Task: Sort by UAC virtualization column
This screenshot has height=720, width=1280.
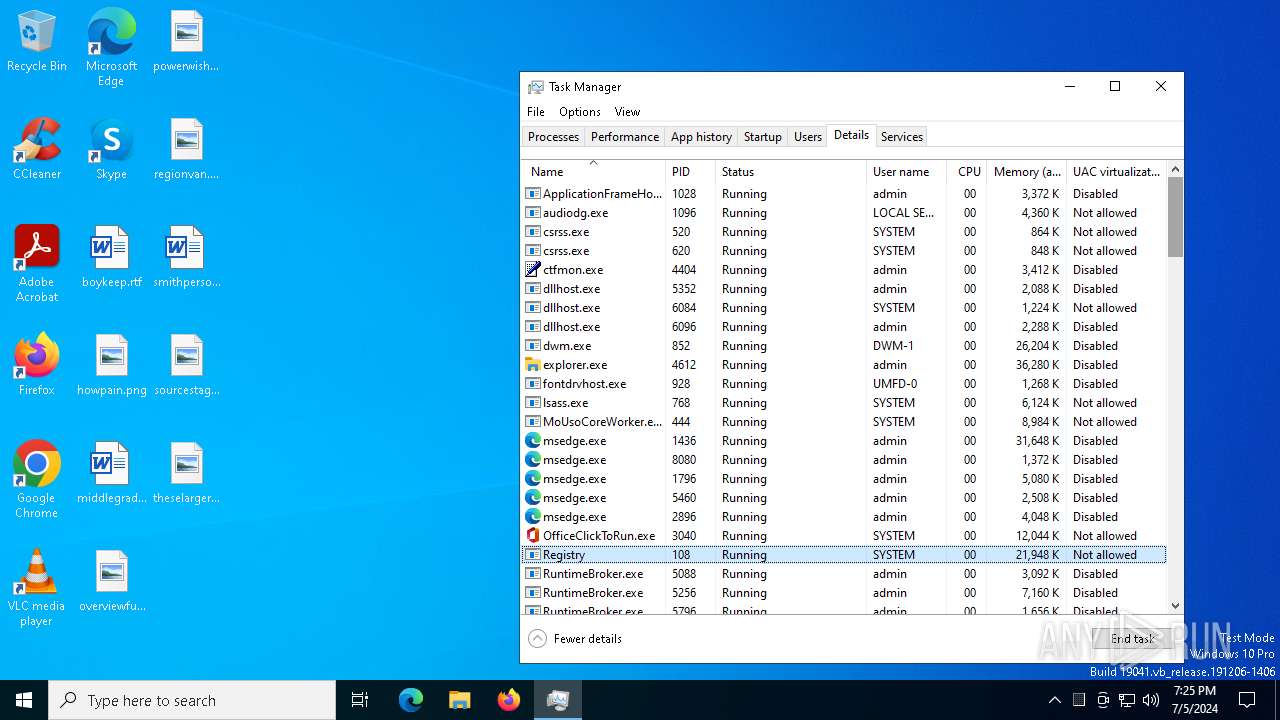Action: [1117, 171]
